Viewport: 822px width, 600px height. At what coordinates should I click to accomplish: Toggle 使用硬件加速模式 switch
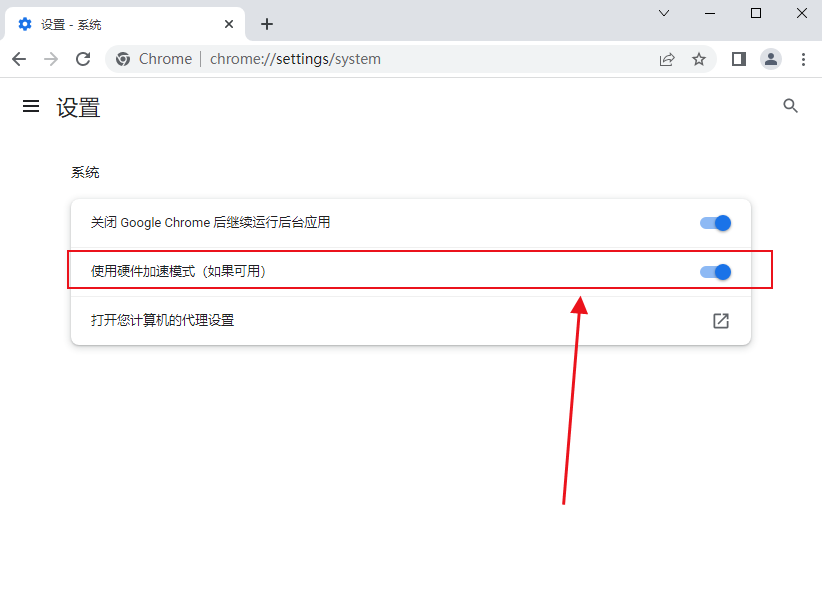coord(715,272)
